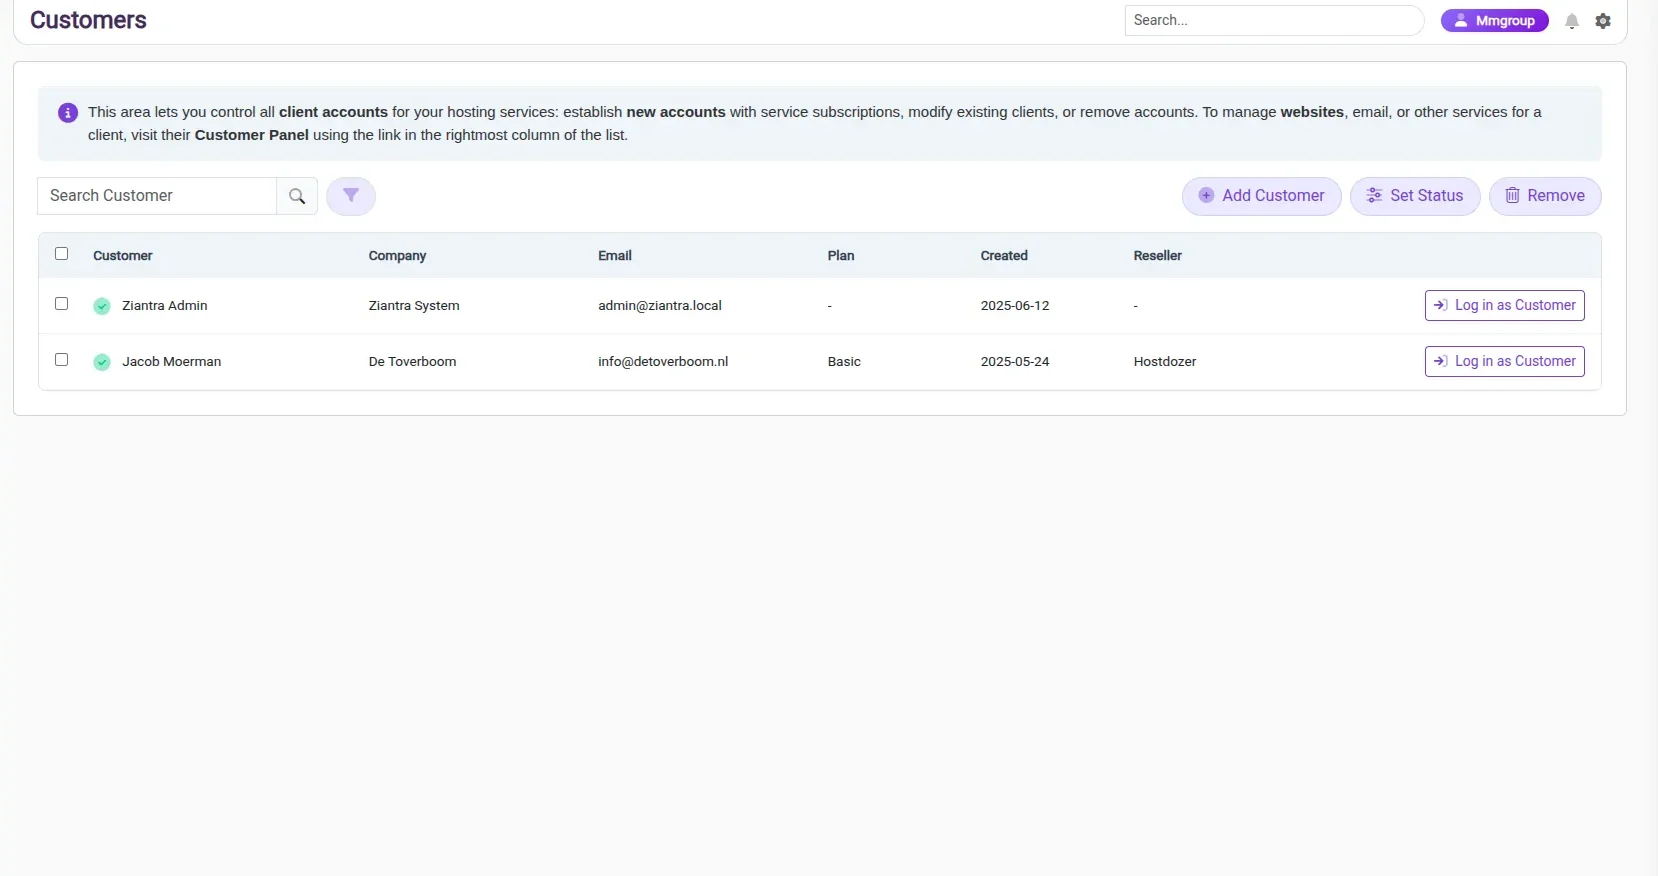Tick the Ziantra Admin row checkbox

[61, 304]
